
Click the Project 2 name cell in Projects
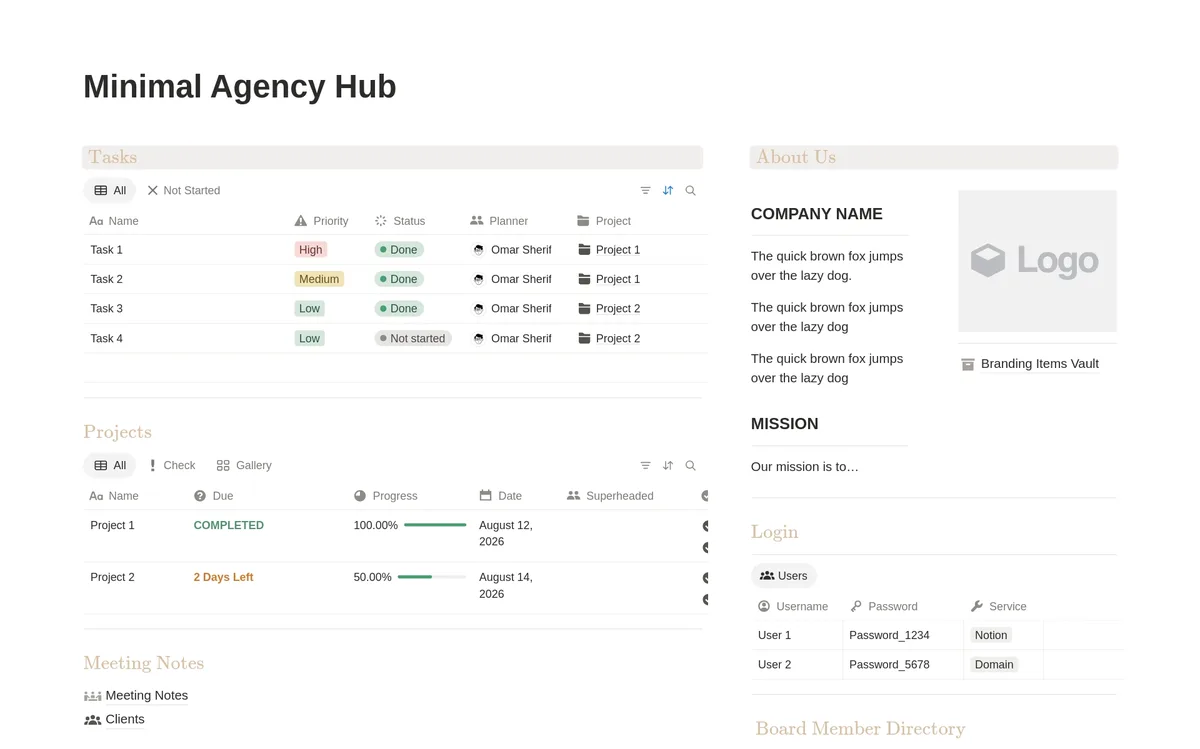pyautogui.click(x=136, y=588)
